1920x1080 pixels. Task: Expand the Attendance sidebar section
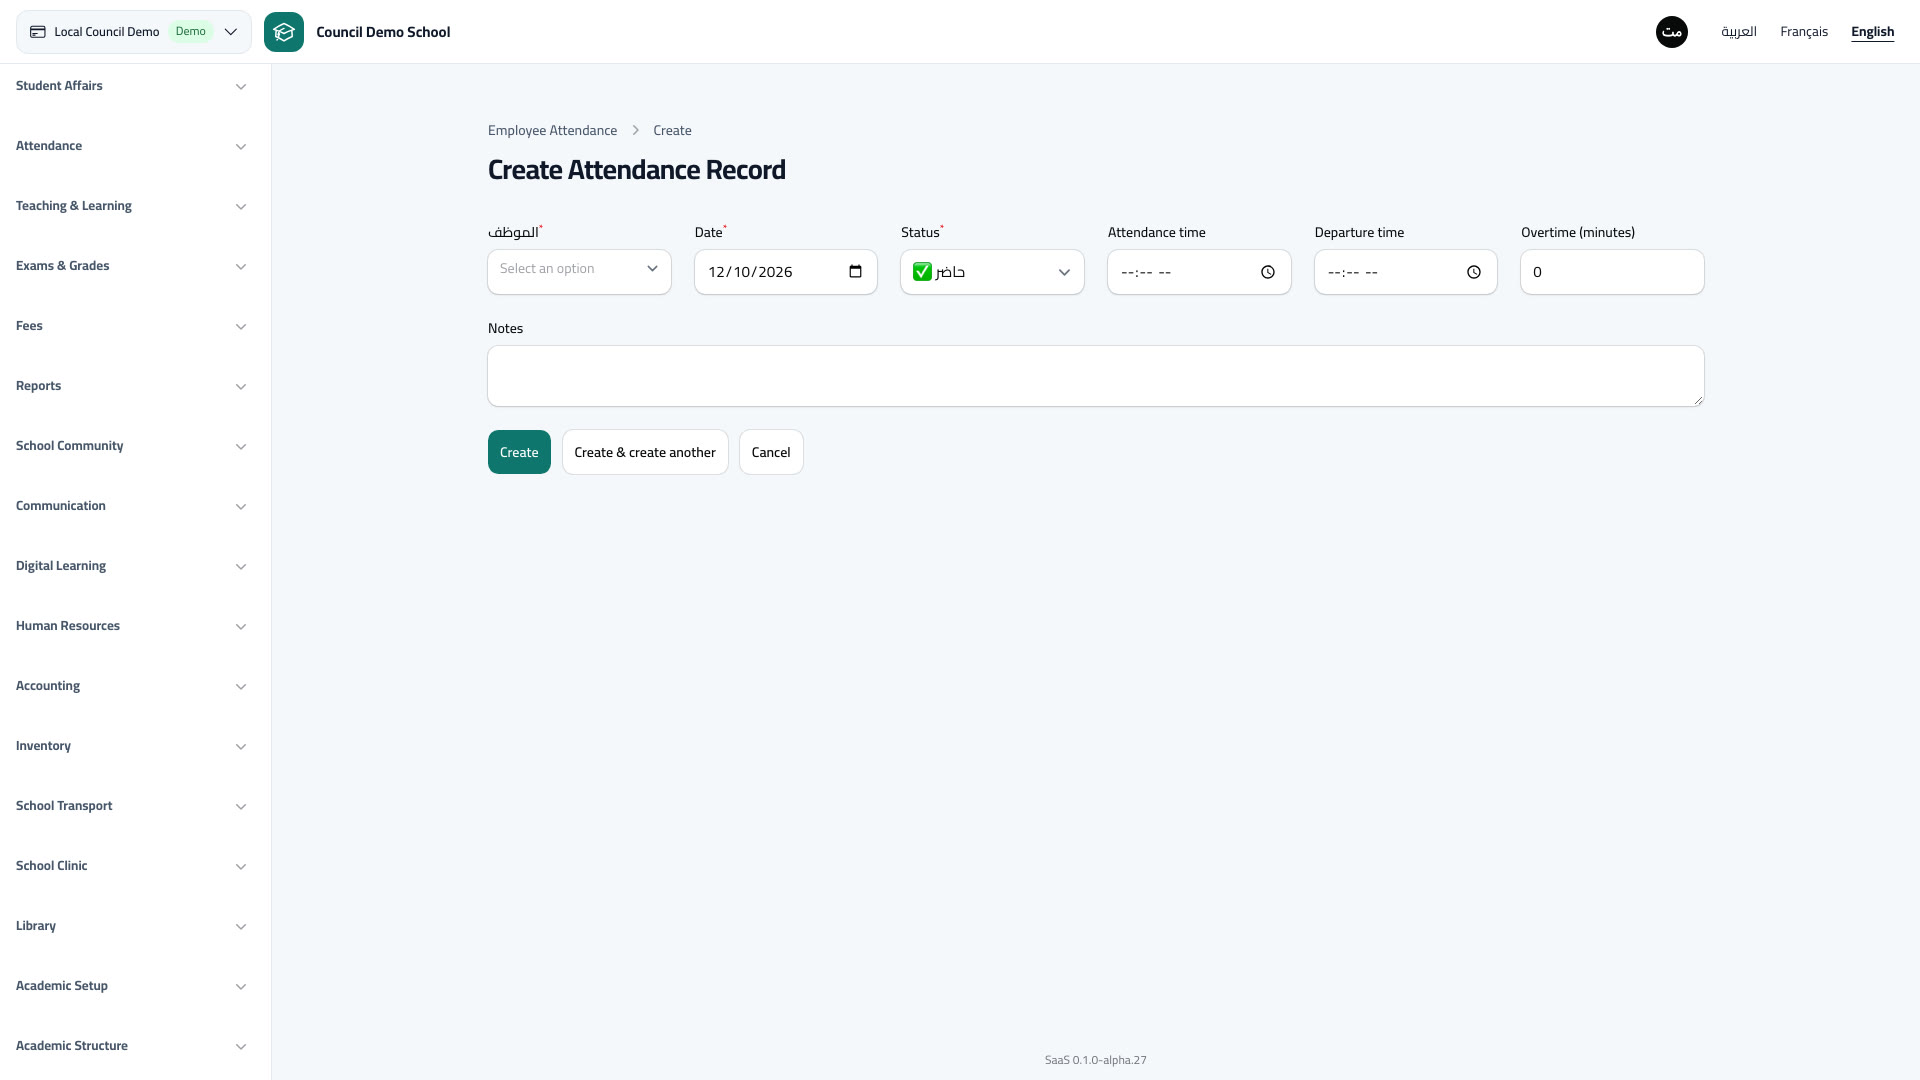point(131,146)
